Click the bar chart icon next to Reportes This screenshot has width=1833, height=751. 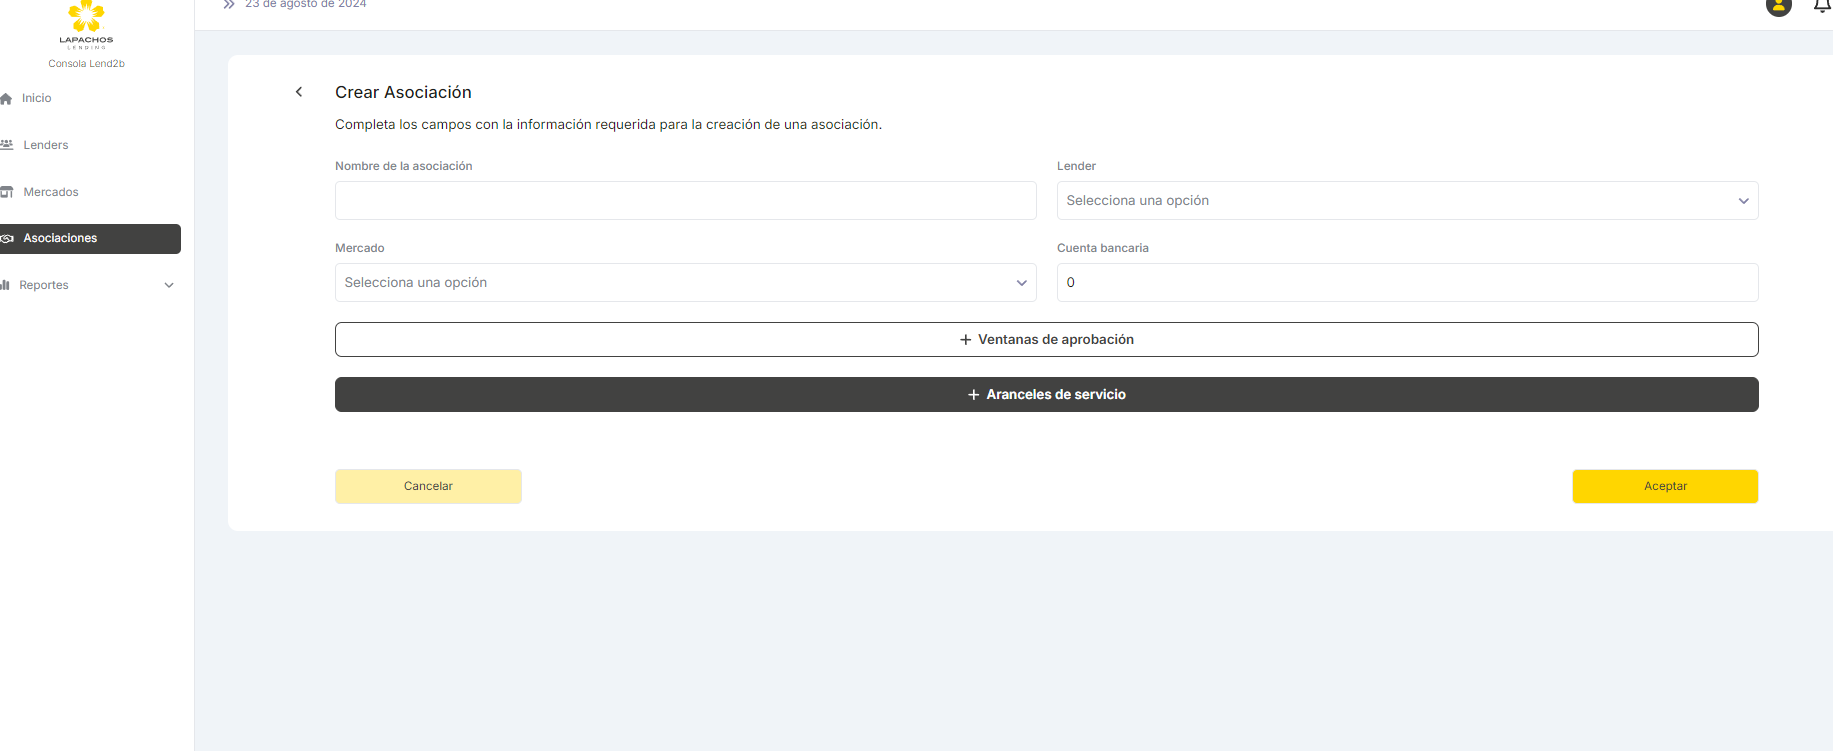pos(6,285)
